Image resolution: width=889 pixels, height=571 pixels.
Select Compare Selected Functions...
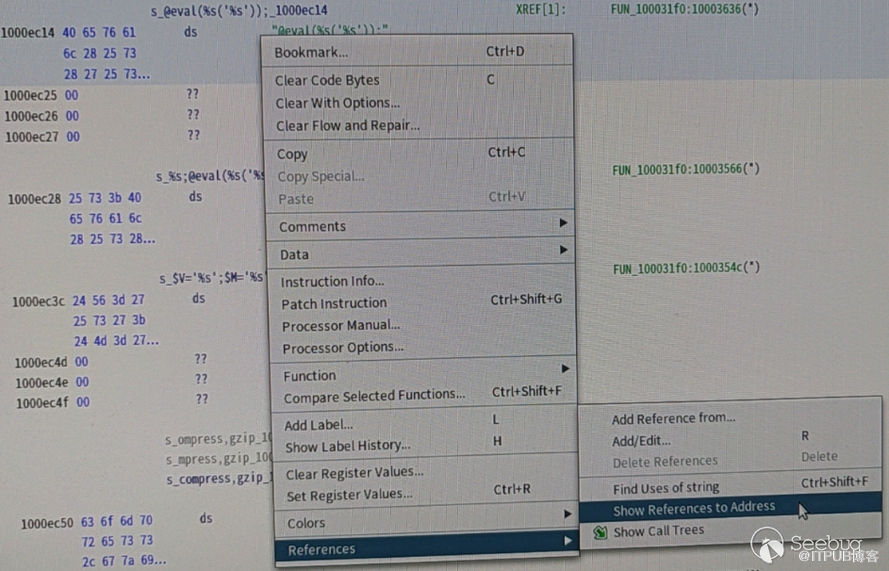pyautogui.click(x=374, y=396)
